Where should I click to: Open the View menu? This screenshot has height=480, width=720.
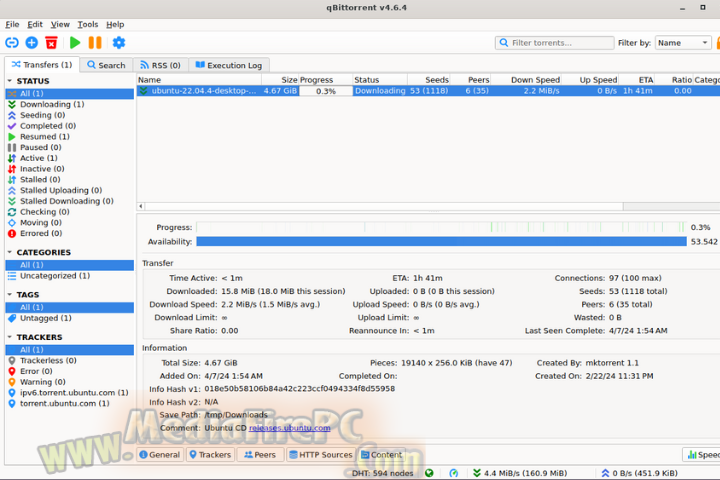click(60, 24)
